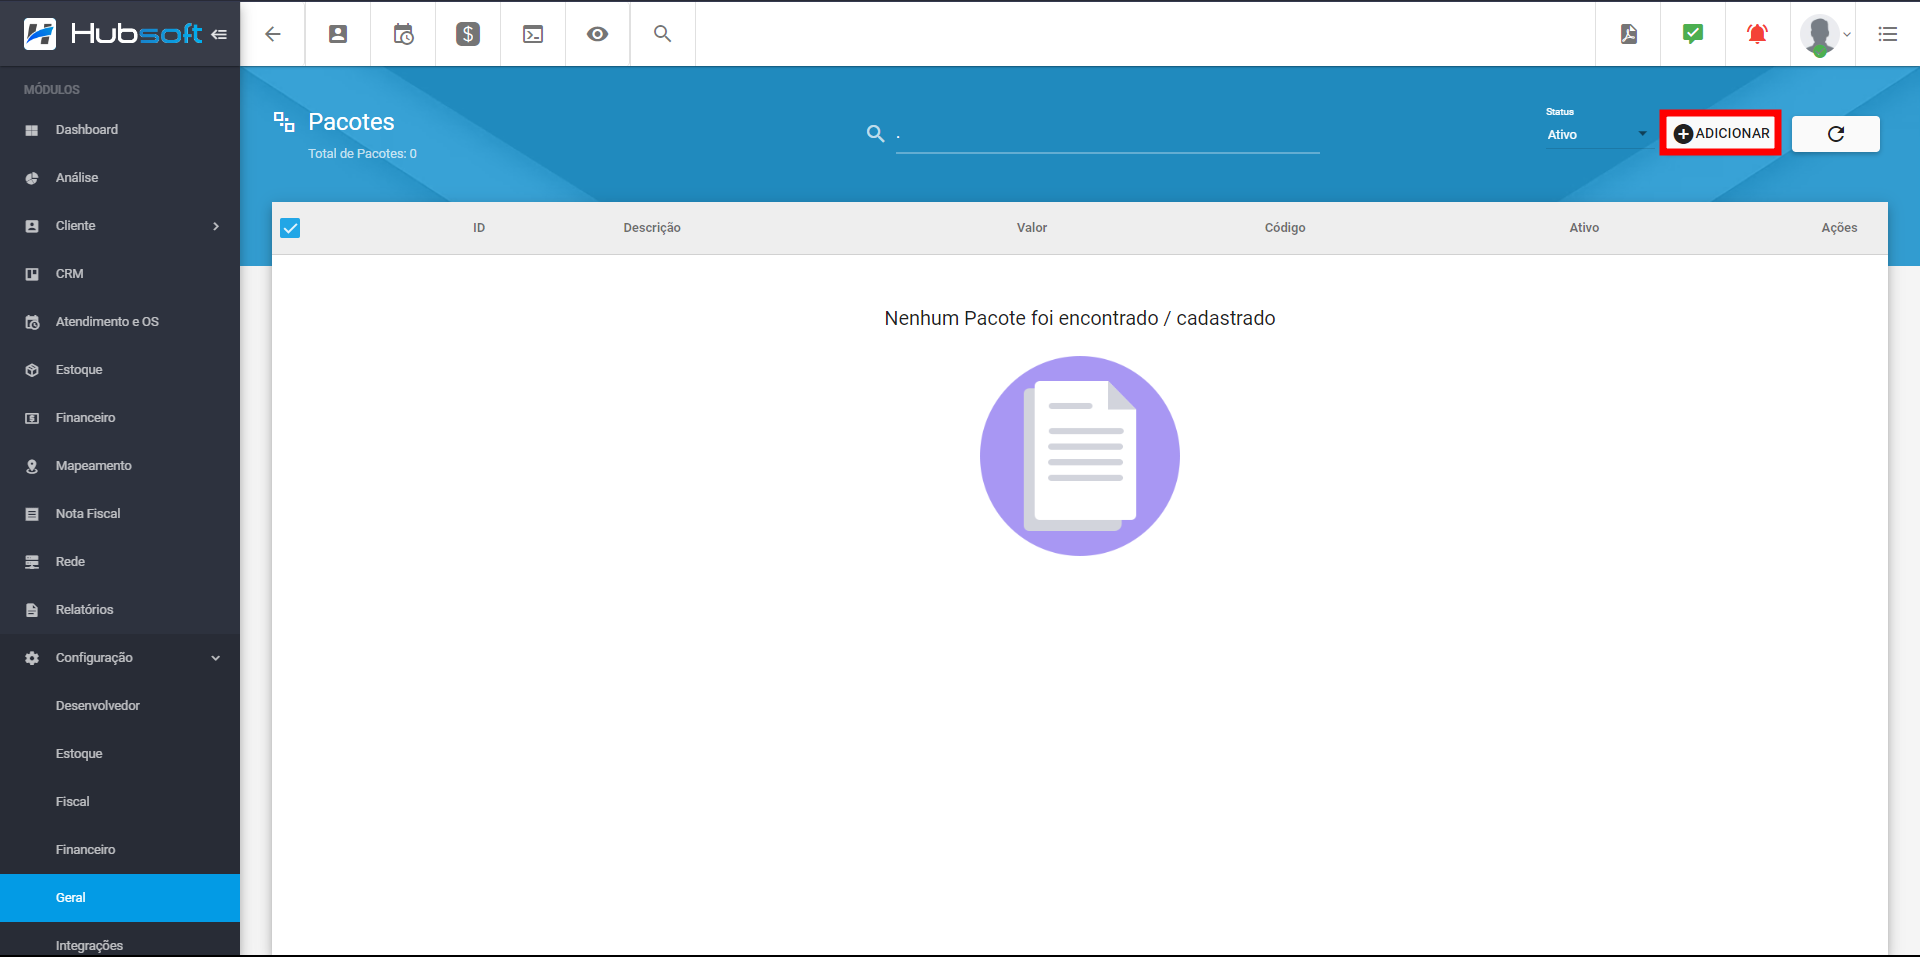Click the Pacotes search magnifier icon
Viewport: 1920px width, 957px height.
tap(875, 133)
